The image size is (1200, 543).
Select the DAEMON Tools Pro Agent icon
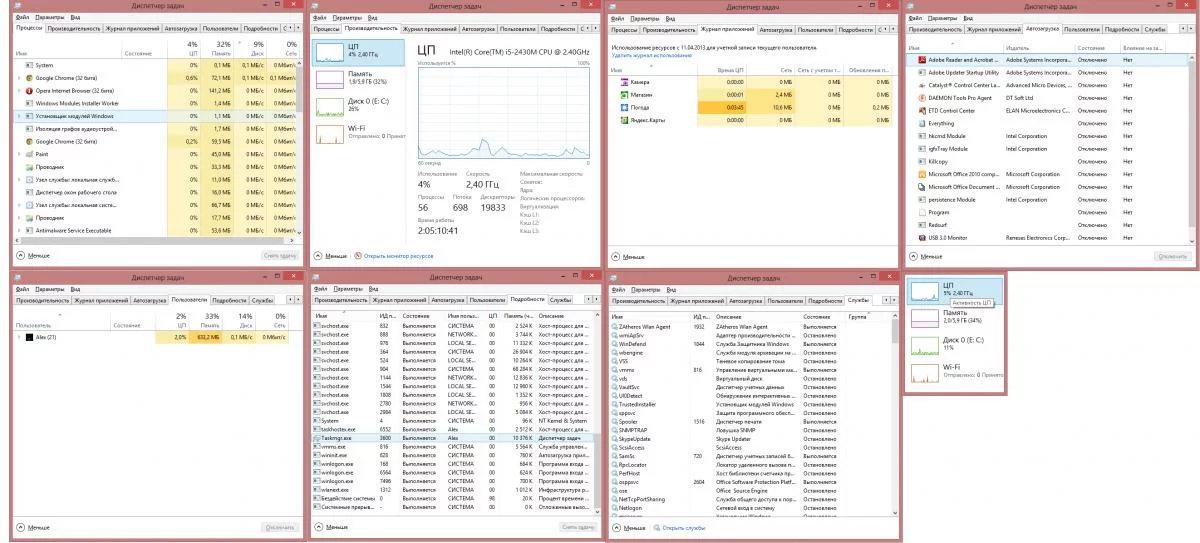(x=920, y=98)
